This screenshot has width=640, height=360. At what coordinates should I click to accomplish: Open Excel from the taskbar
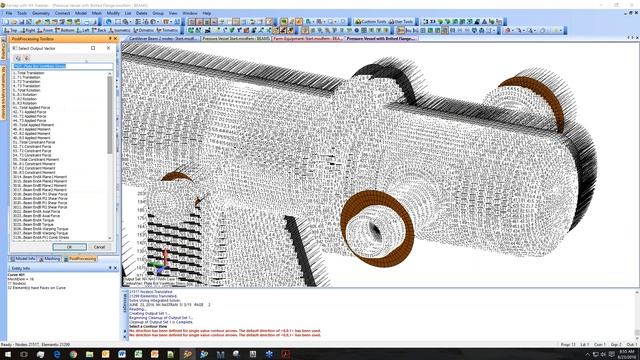(138, 354)
